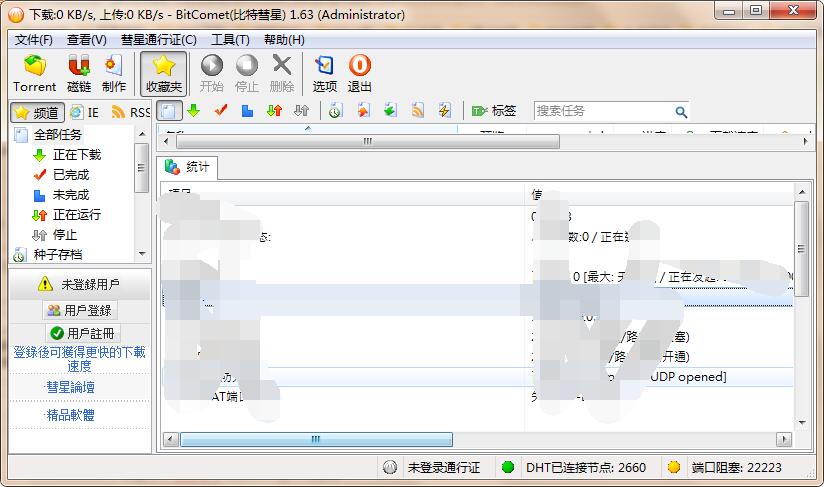
Task: Open the 查看(V) menu
Action: click(87, 40)
